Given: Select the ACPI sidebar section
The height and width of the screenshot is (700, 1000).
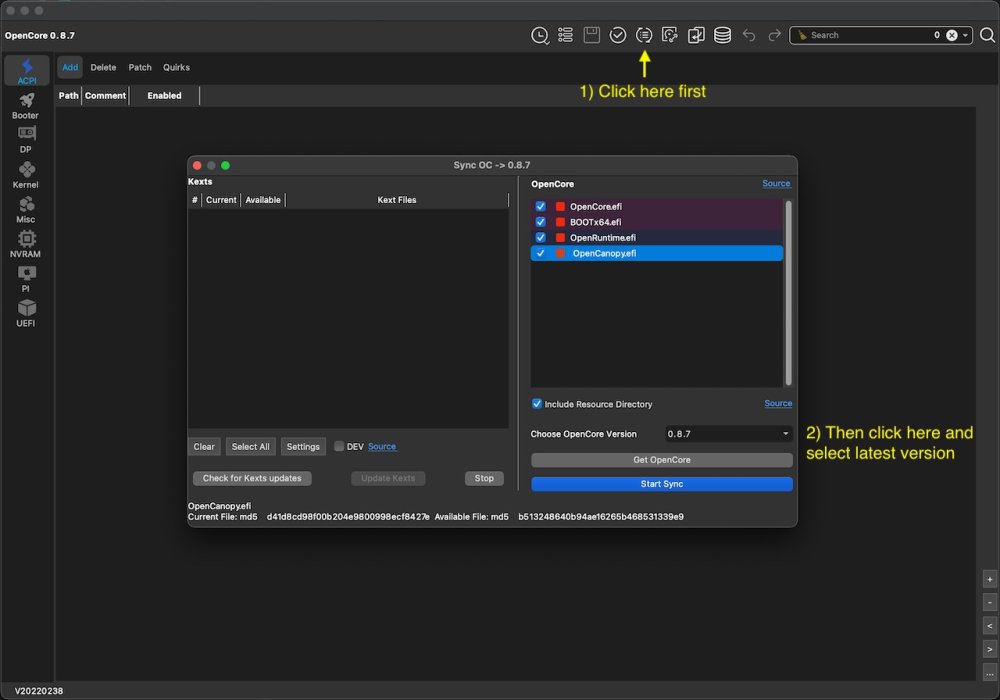Looking at the screenshot, I should pyautogui.click(x=27, y=71).
